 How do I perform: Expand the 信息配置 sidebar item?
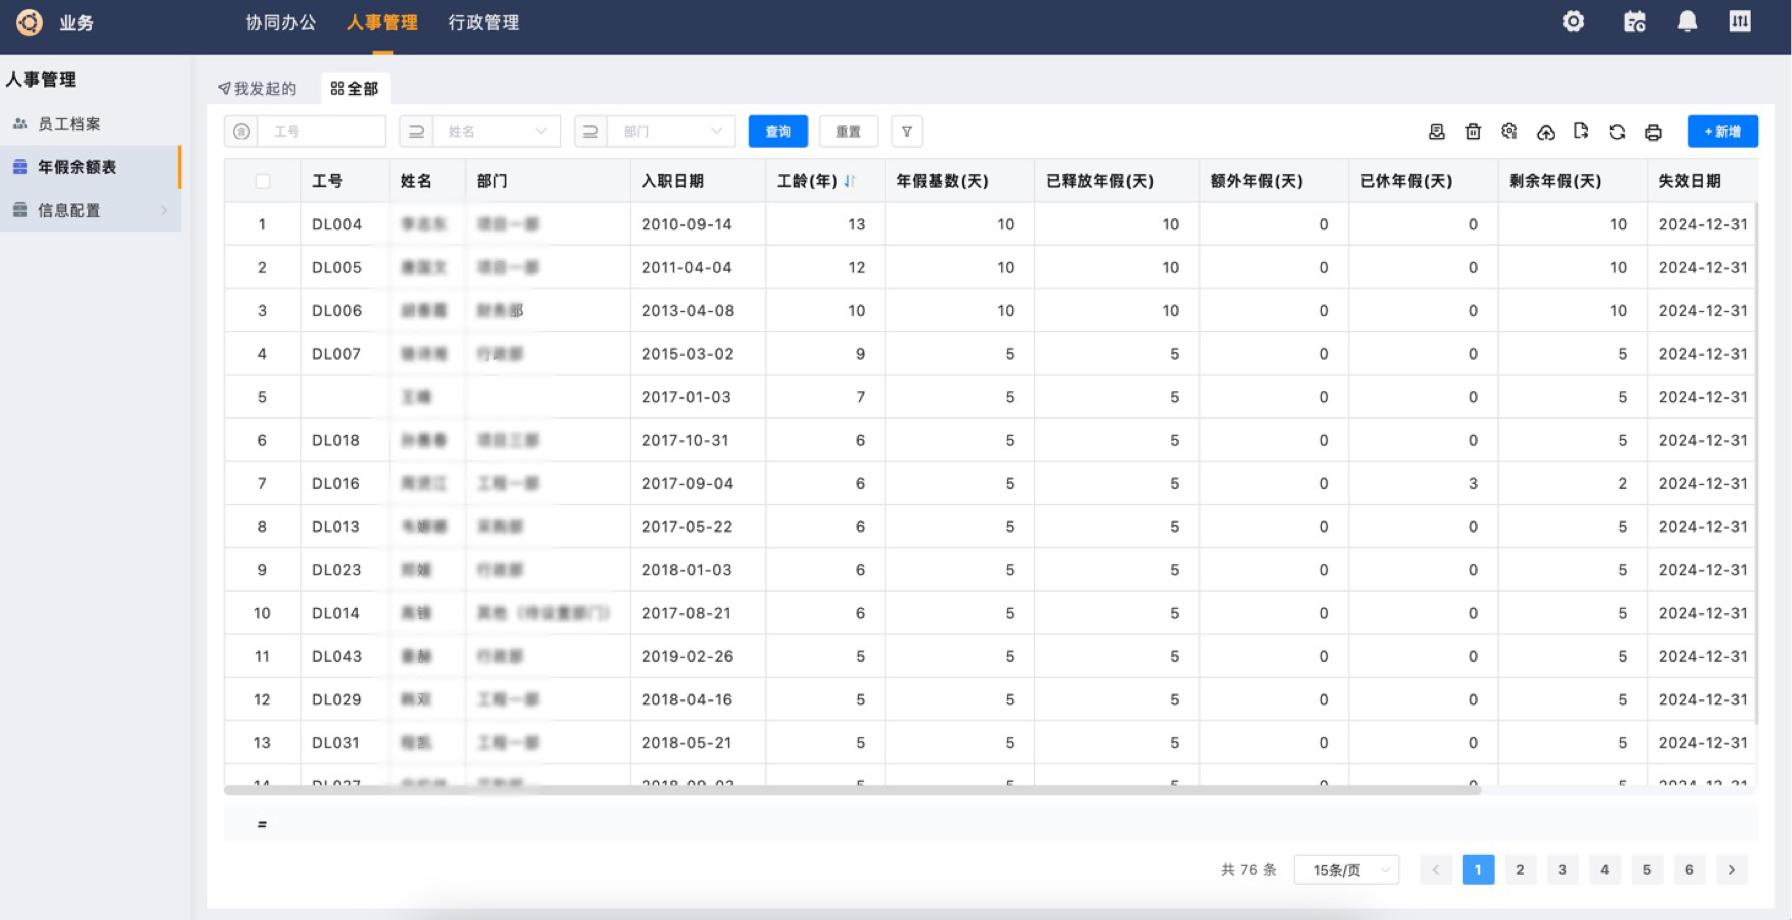pos(90,210)
